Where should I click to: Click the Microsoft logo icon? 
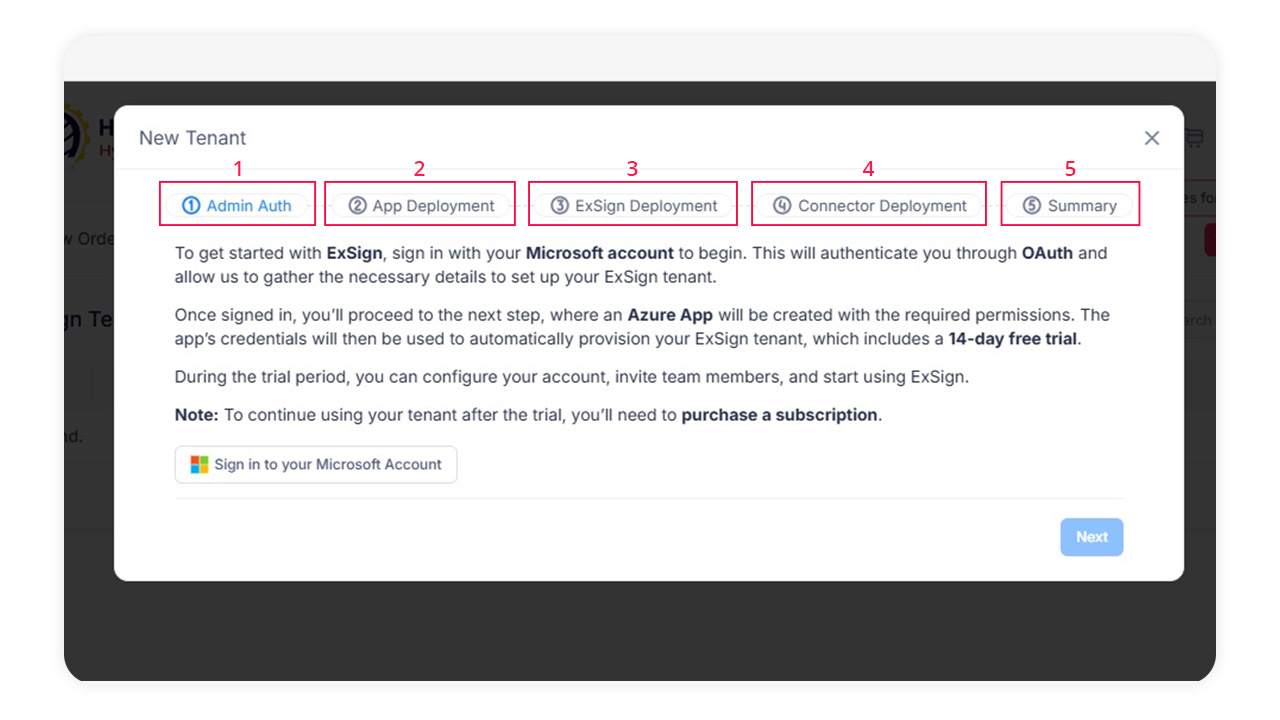[x=200, y=465]
